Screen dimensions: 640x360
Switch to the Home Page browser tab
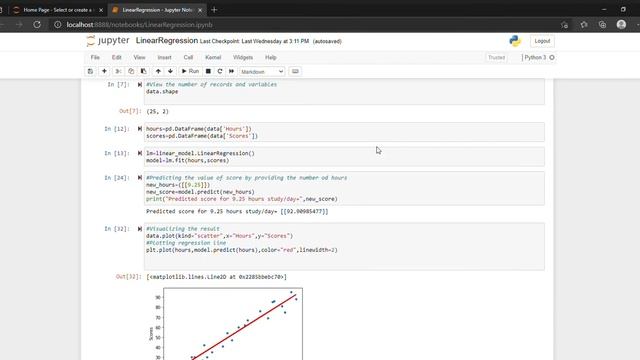coord(58,10)
